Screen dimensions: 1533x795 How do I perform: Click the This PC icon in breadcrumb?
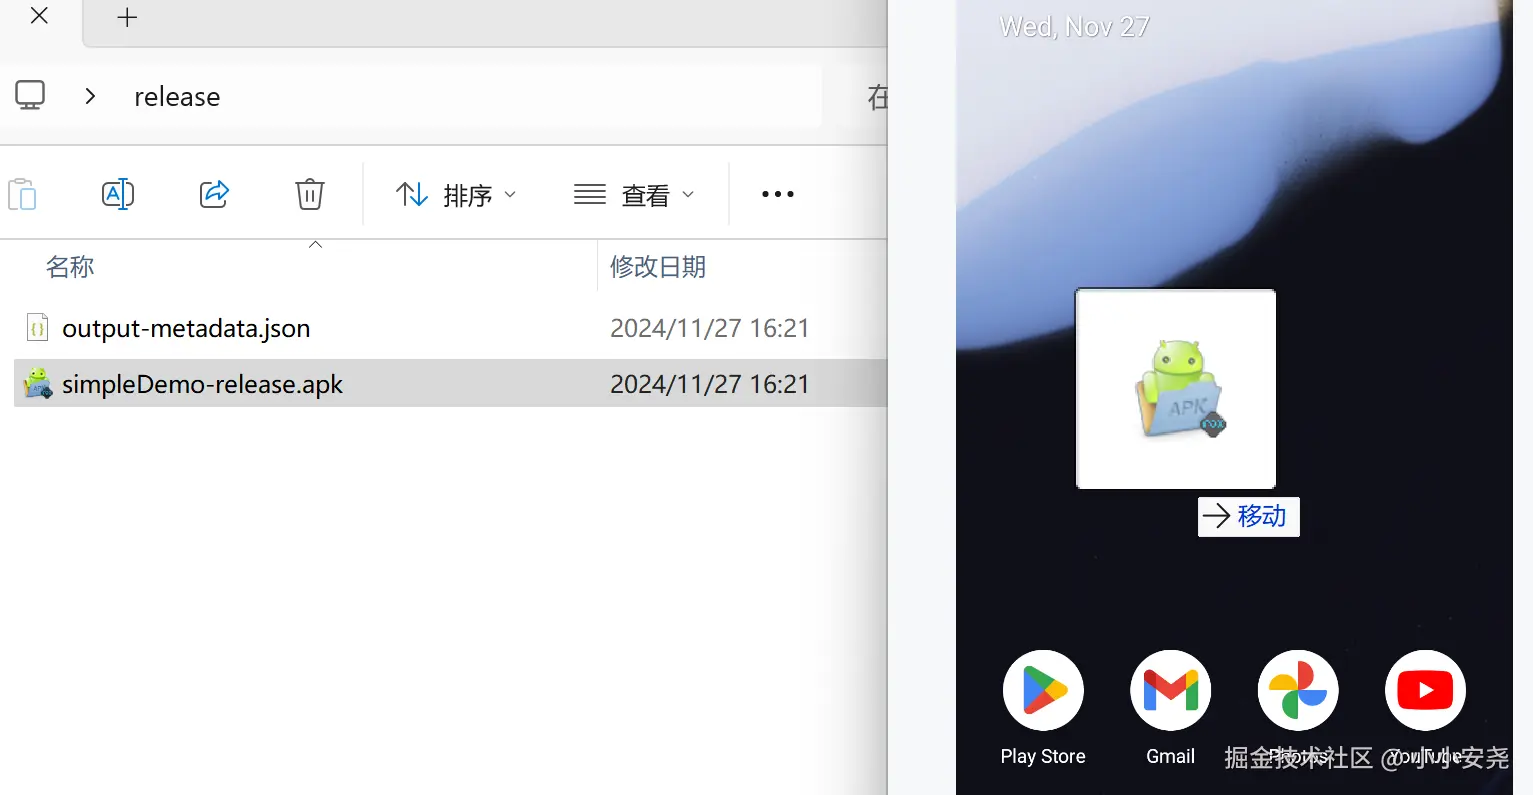[x=29, y=93]
